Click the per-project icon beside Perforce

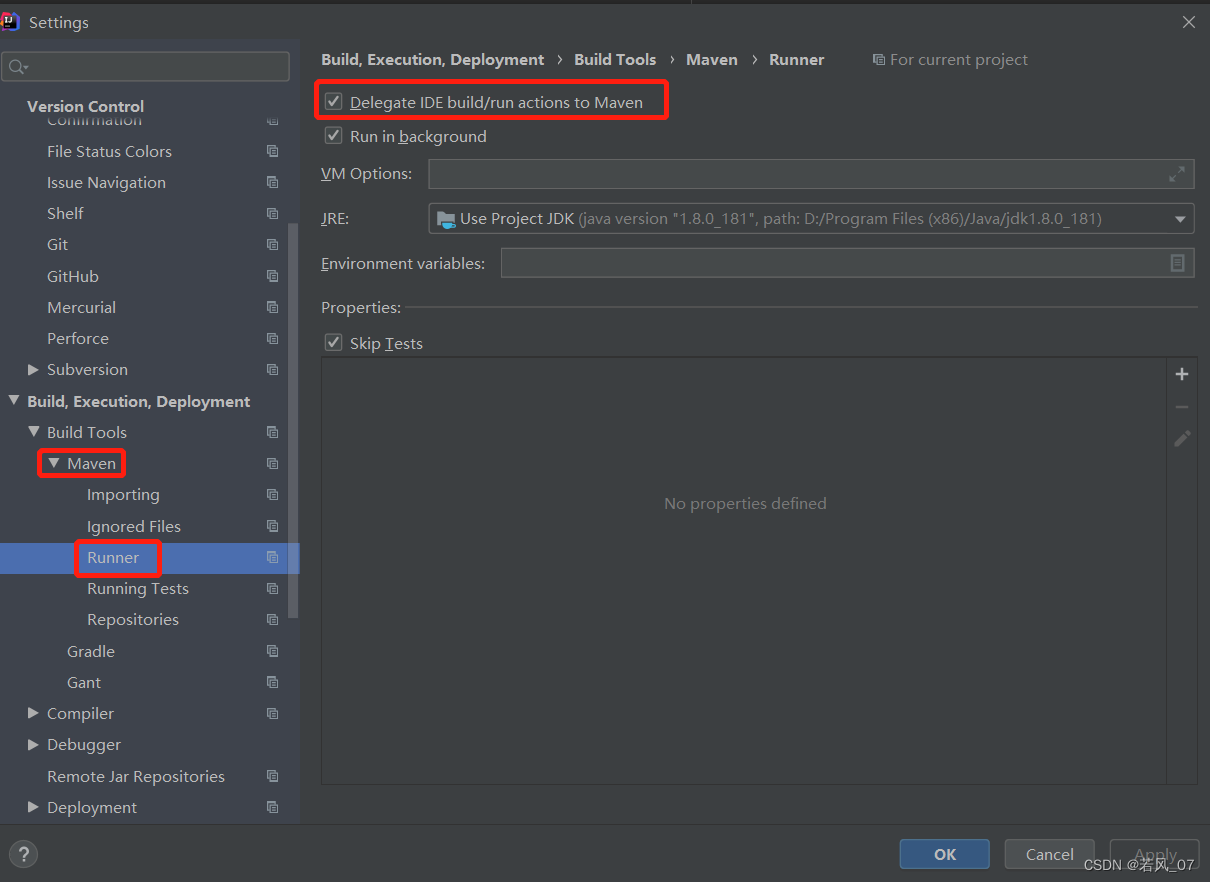pyautogui.click(x=272, y=338)
